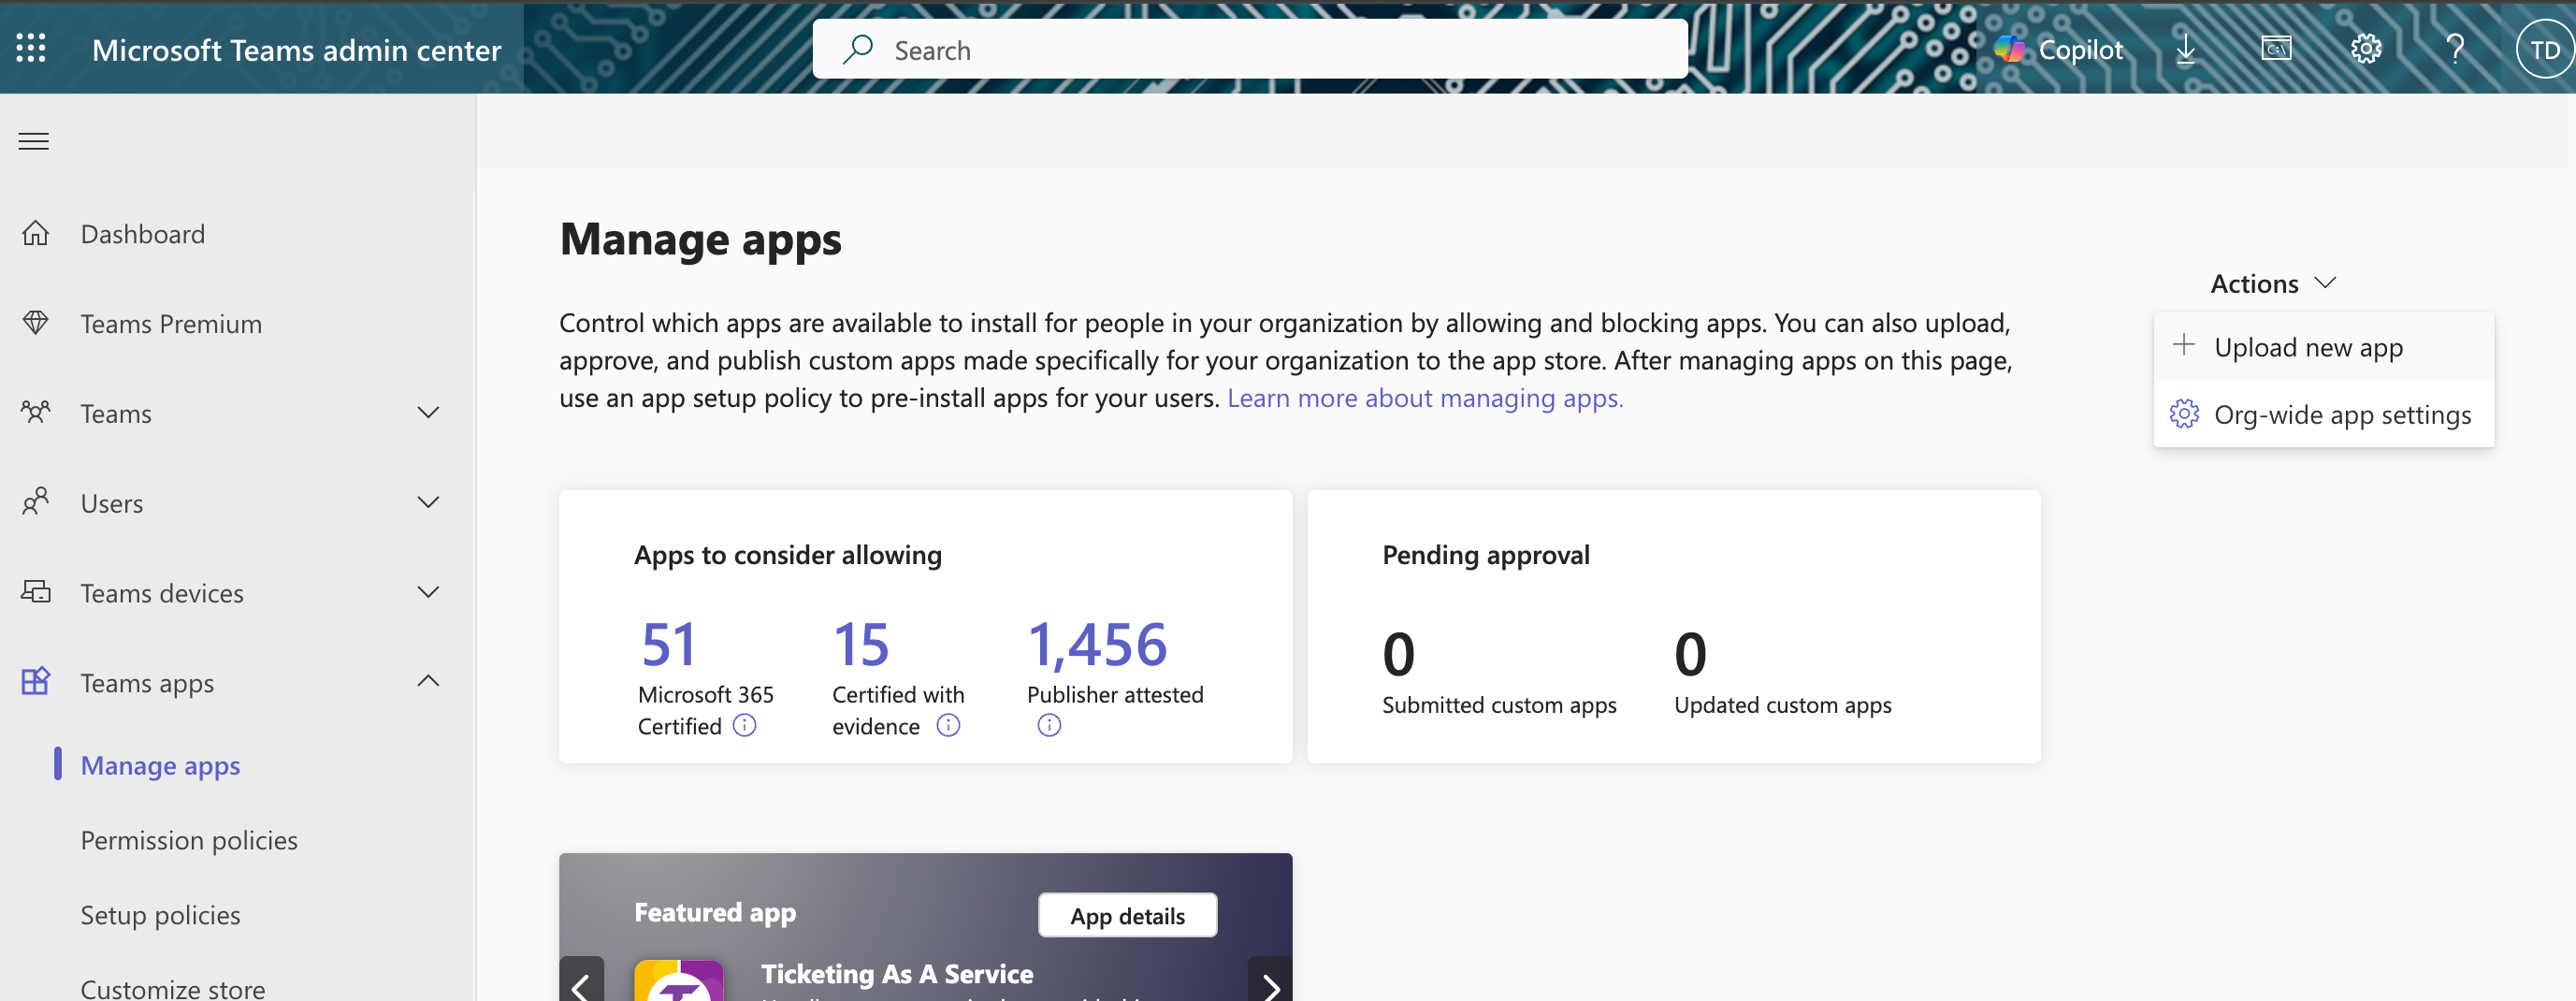Click the Apps to consider allowing heading

click(x=788, y=555)
